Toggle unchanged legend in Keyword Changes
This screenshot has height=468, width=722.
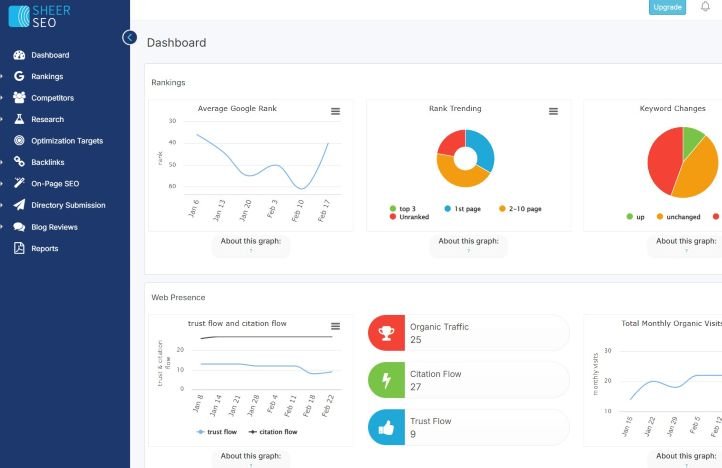coord(678,216)
